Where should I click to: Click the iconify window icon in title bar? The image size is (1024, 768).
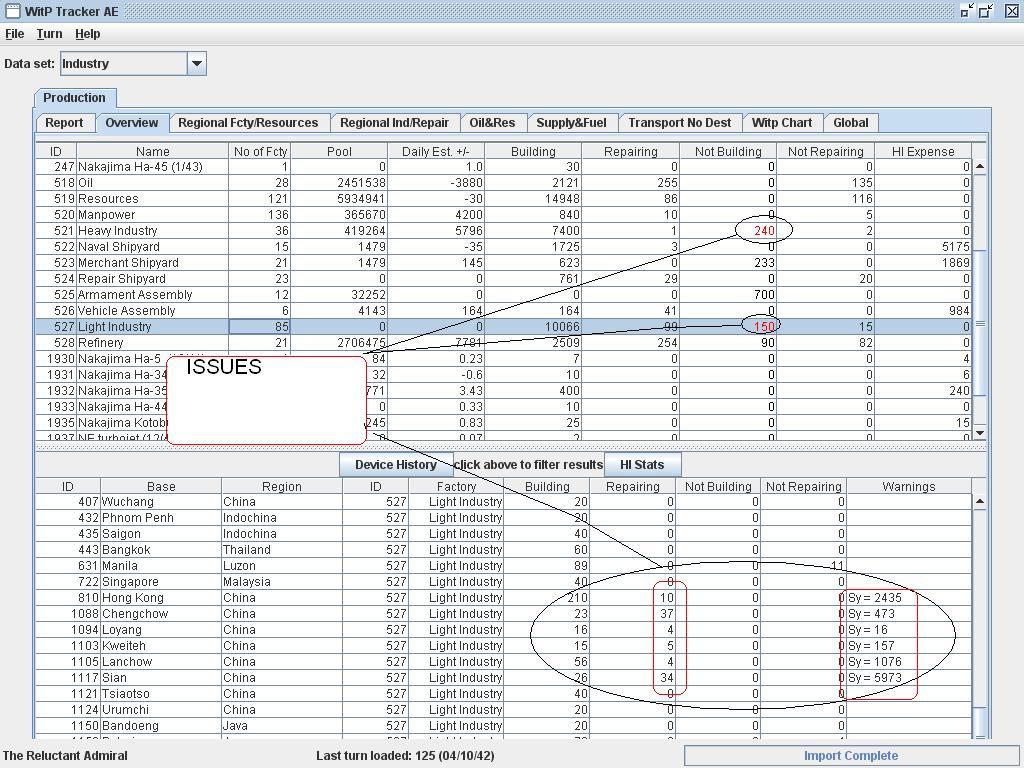click(967, 10)
